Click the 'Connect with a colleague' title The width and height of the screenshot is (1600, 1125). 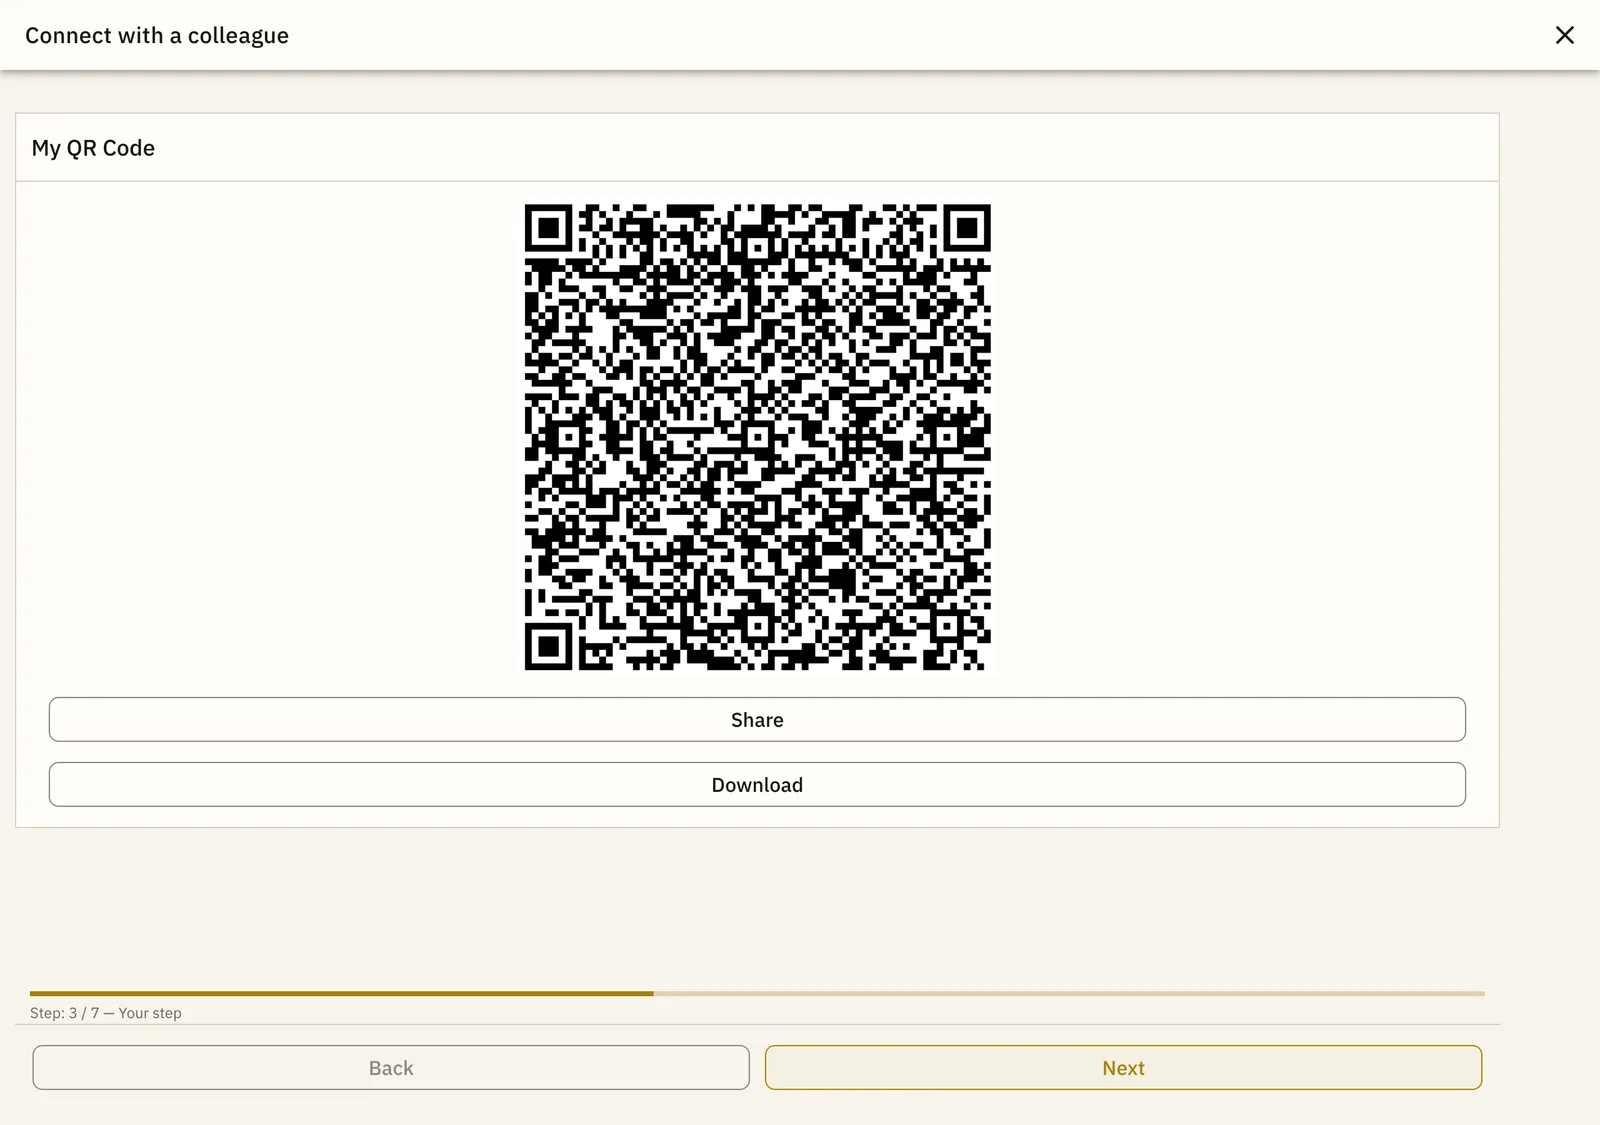[157, 36]
